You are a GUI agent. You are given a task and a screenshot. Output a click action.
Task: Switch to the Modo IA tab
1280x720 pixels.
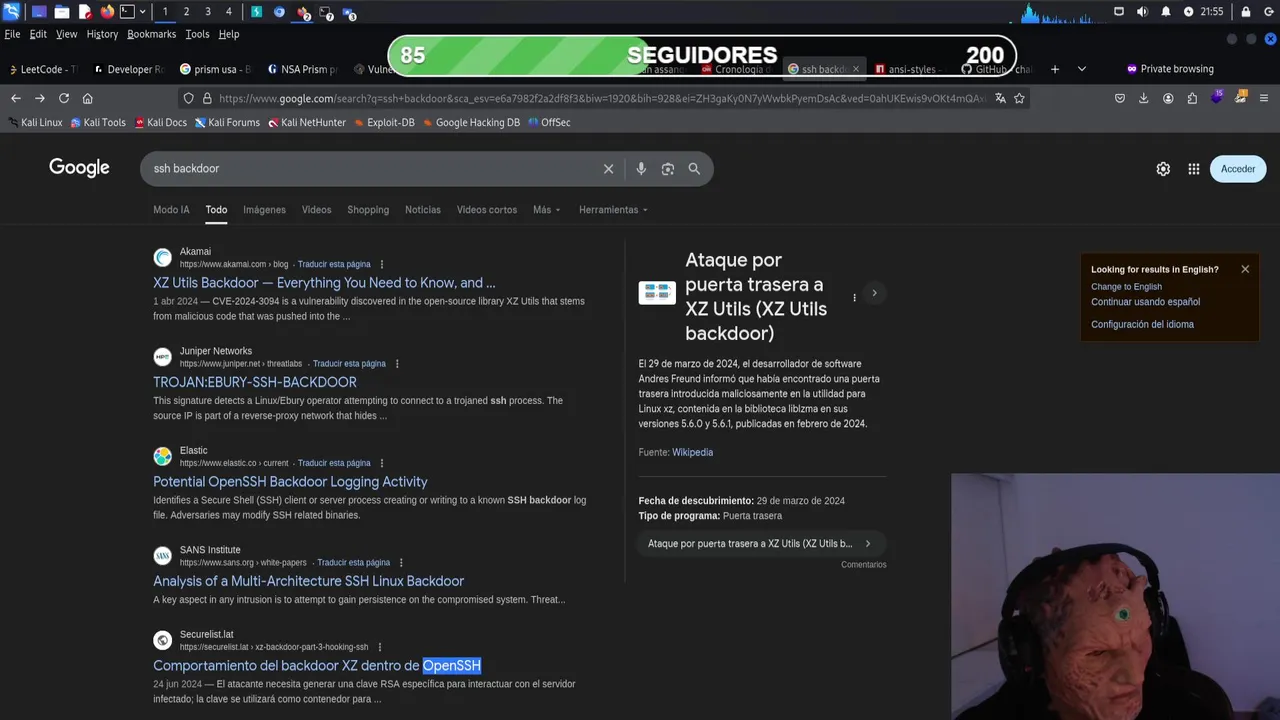(171, 210)
